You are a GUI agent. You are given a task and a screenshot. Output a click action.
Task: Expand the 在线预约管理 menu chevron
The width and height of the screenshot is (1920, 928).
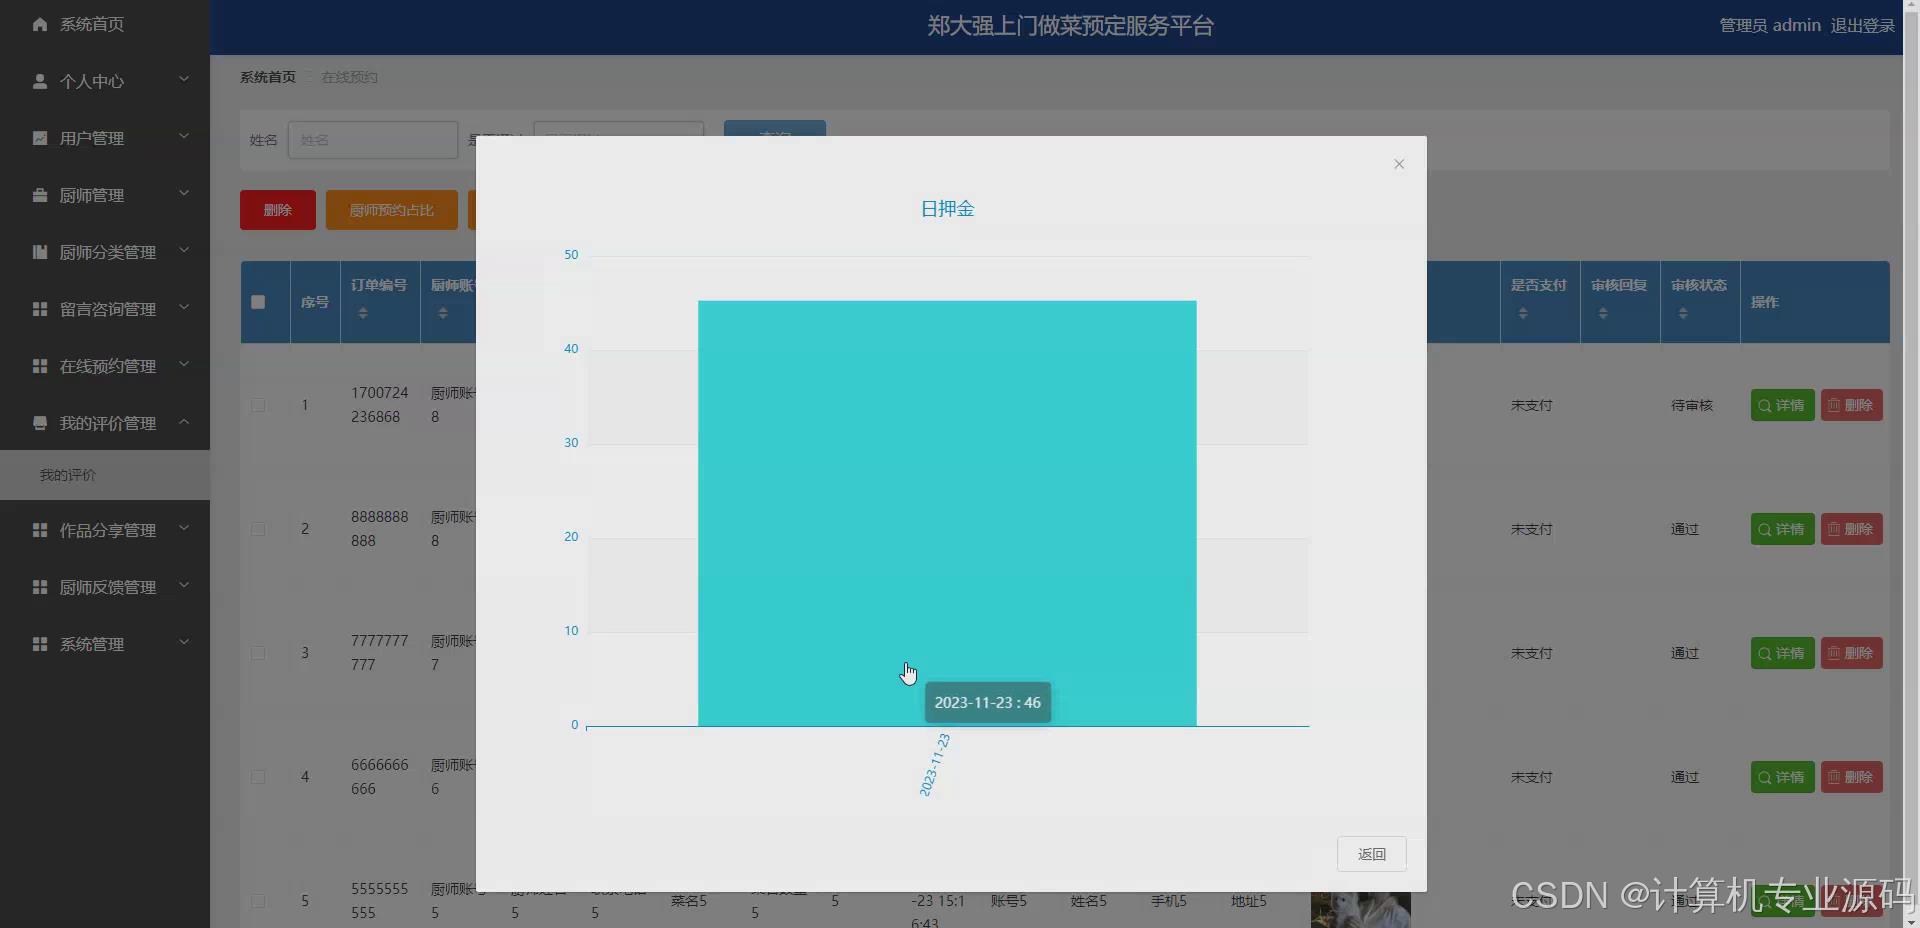click(184, 364)
